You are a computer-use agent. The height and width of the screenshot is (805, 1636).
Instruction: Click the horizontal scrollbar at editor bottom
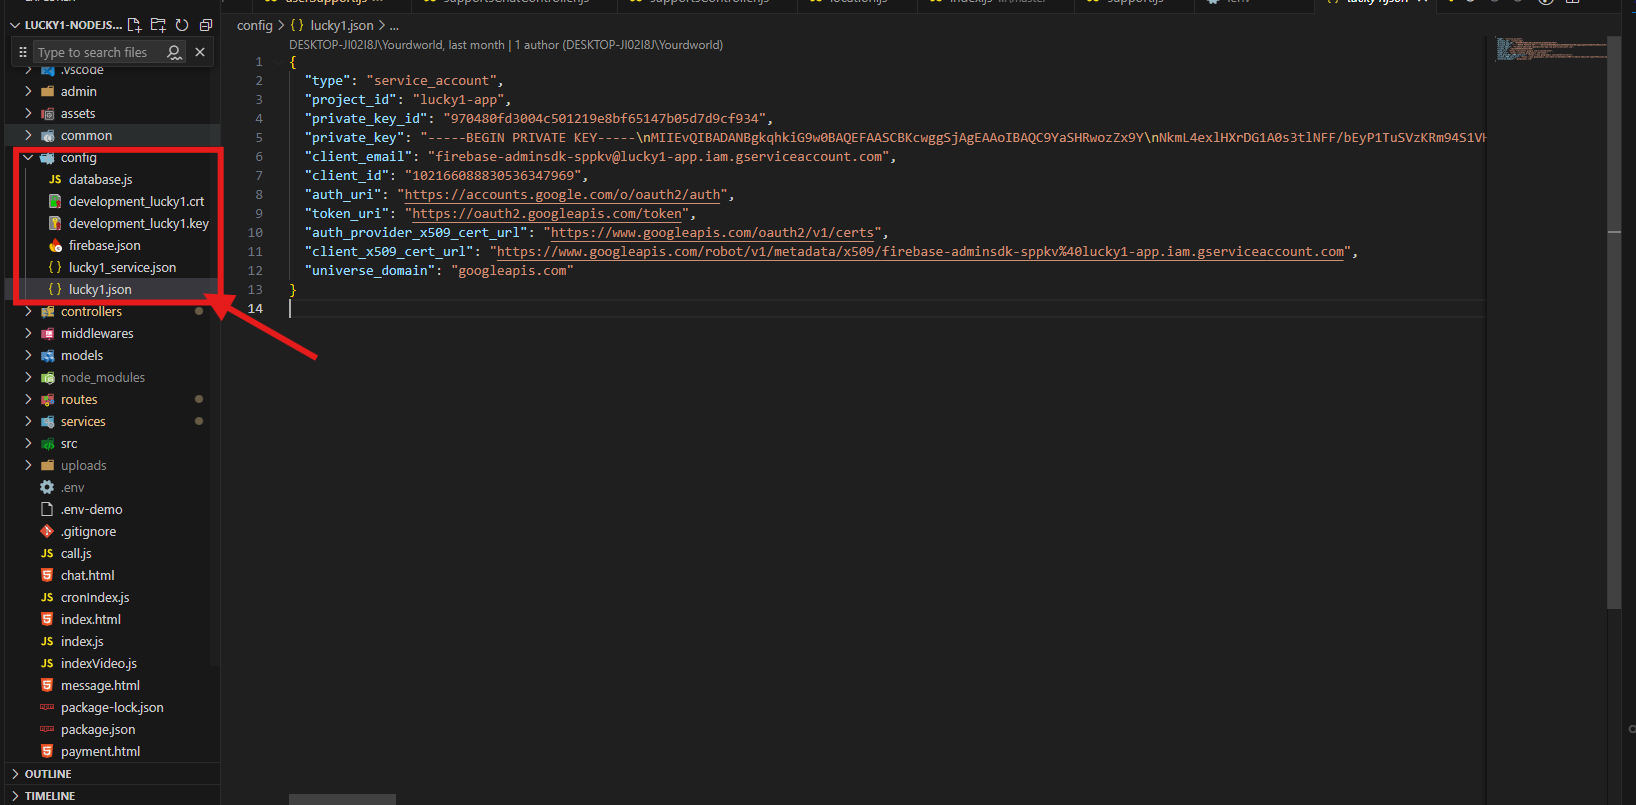coord(342,799)
